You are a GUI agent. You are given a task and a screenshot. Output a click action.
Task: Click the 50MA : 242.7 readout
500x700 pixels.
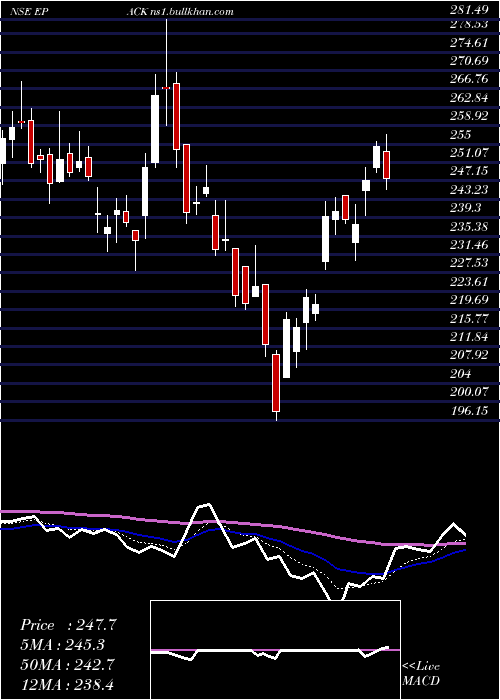(x=68, y=664)
